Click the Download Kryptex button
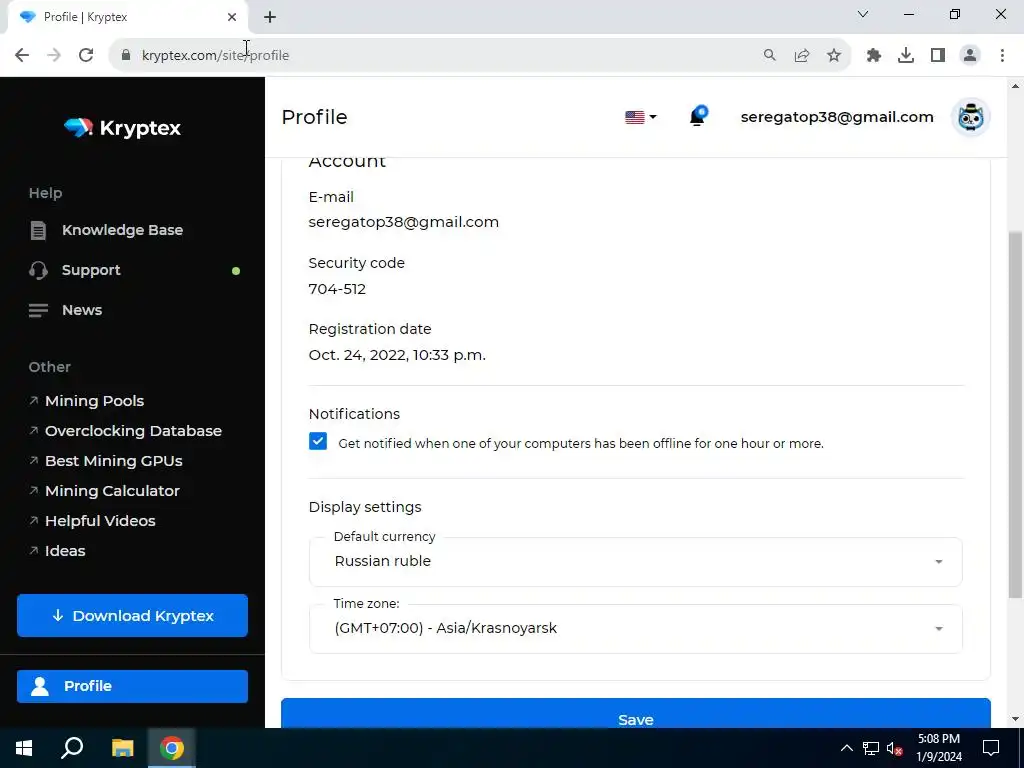This screenshot has width=1024, height=768. pos(133,615)
